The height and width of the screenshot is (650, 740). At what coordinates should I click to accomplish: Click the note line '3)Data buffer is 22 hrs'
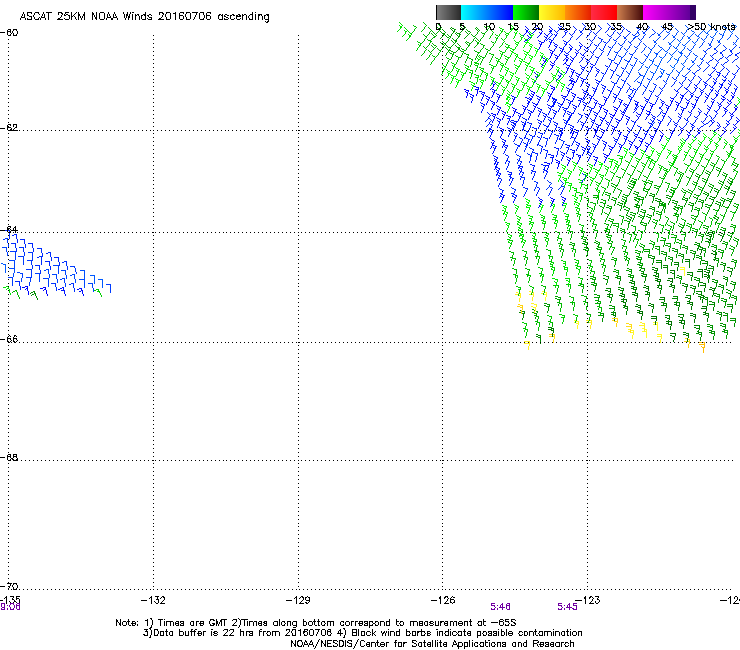[362, 633]
